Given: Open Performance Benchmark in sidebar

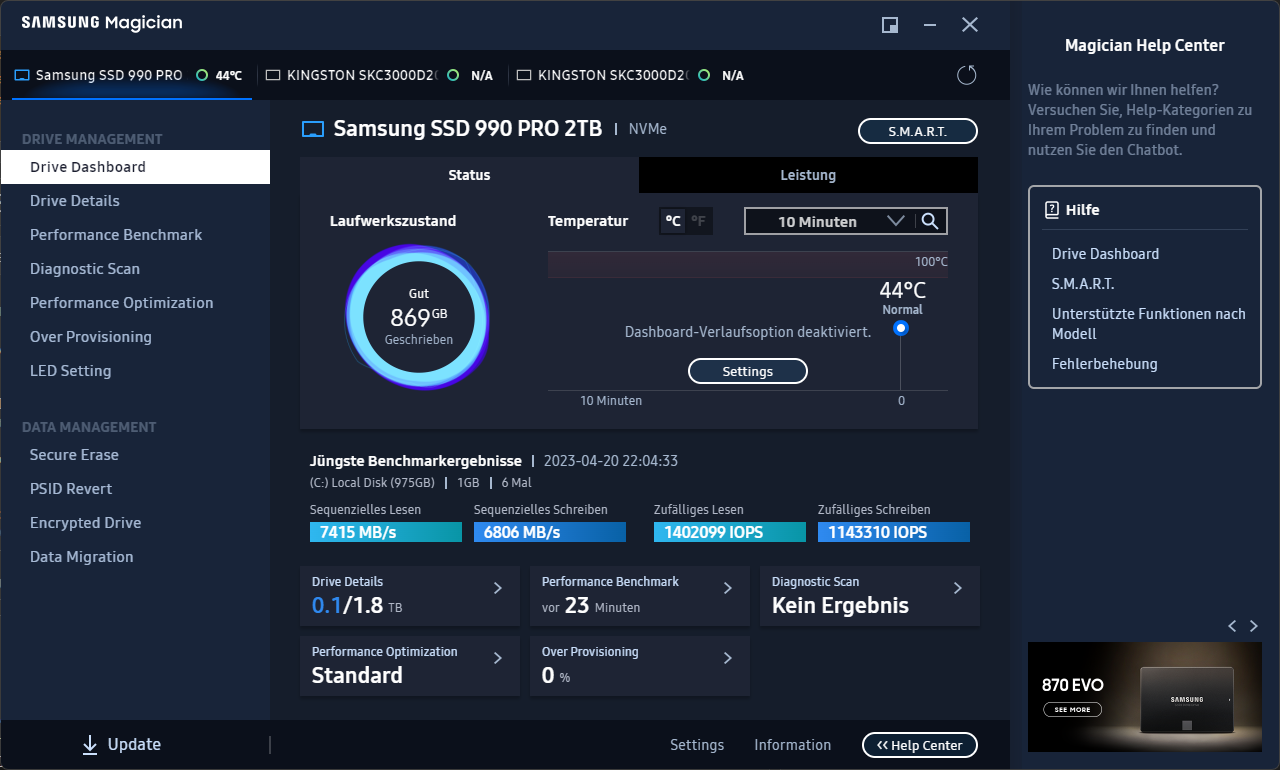Looking at the screenshot, I should point(135,235).
